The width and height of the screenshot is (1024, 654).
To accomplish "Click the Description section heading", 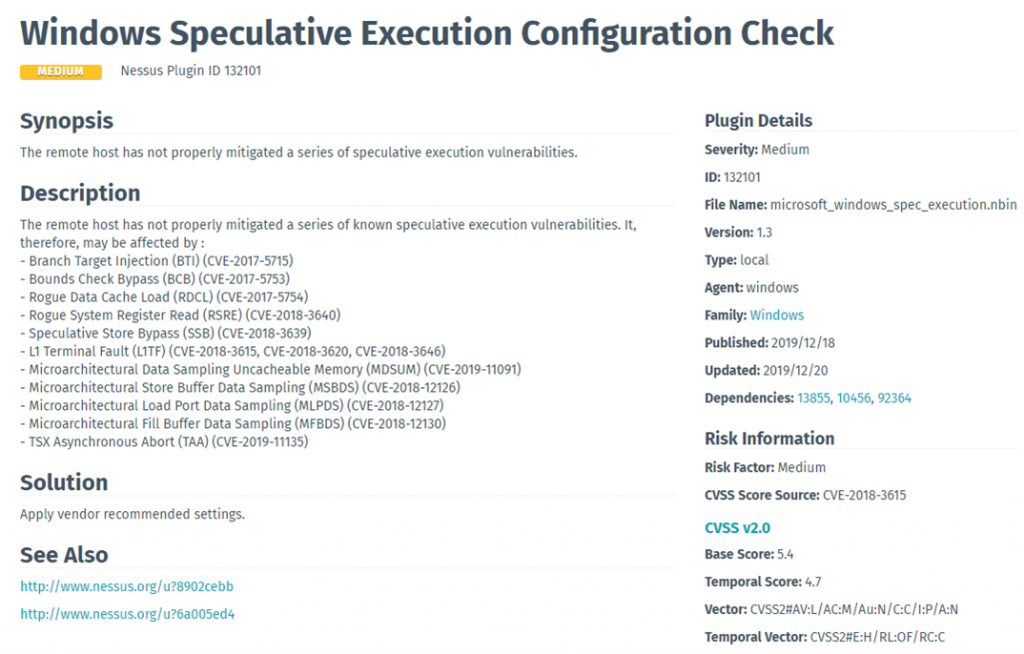I will [80, 193].
